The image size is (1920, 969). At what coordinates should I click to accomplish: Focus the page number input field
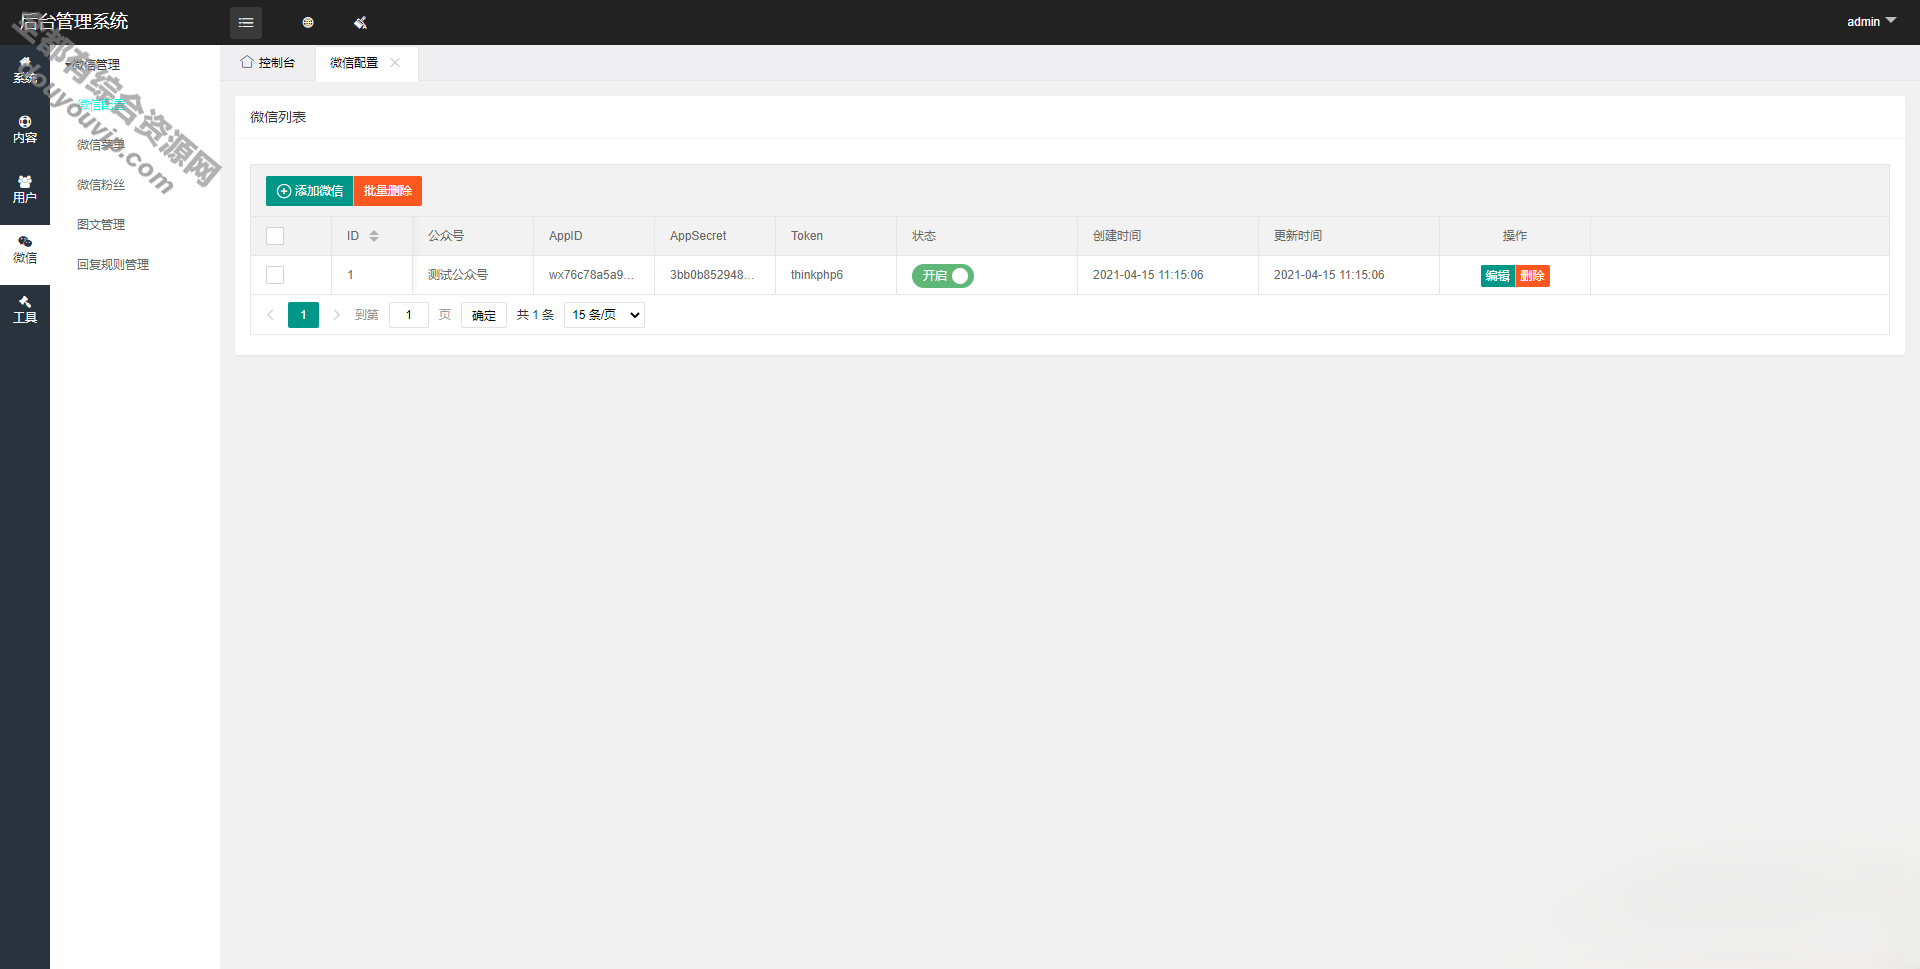(409, 315)
